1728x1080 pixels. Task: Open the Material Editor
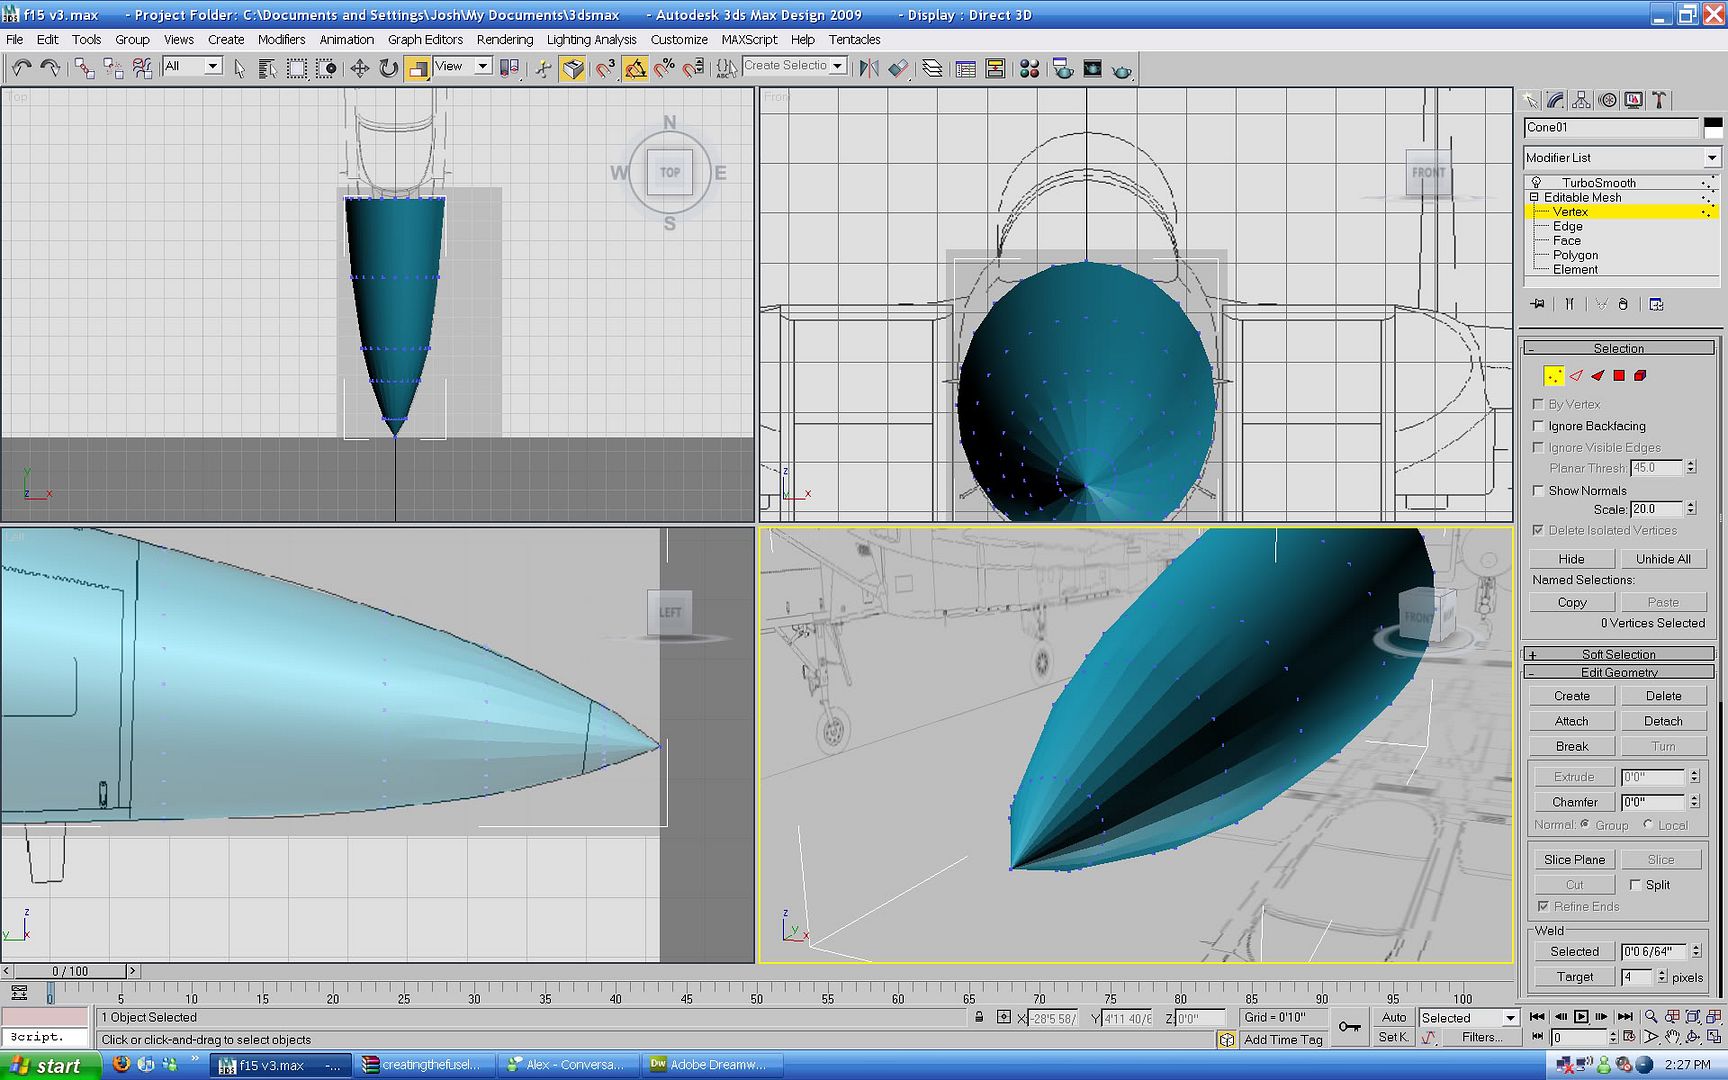tap(1029, 68)
